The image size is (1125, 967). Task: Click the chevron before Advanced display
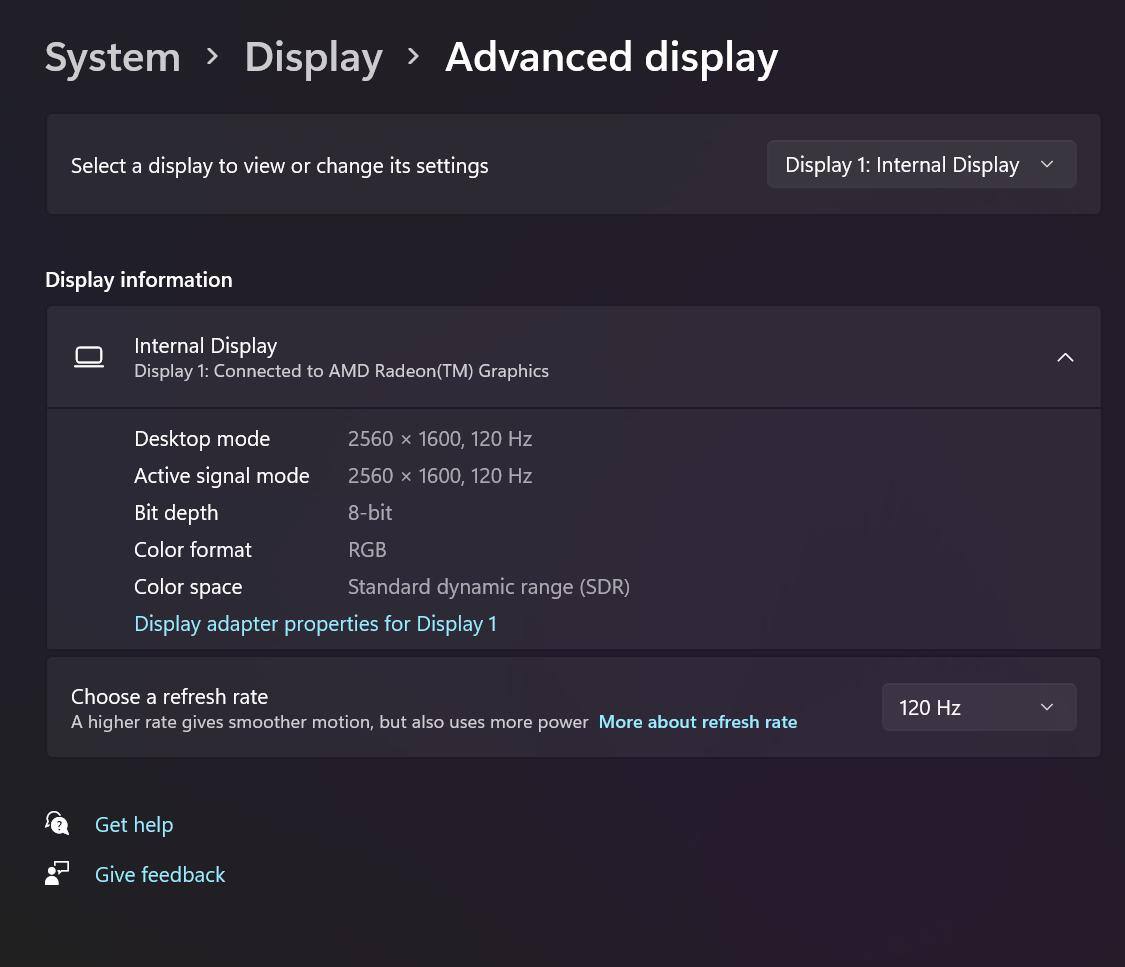[413, 57]
